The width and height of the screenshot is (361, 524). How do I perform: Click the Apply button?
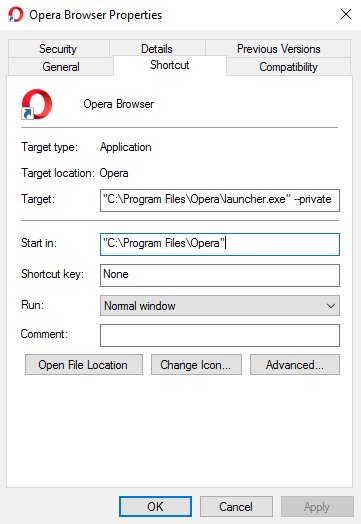point(317,507)
